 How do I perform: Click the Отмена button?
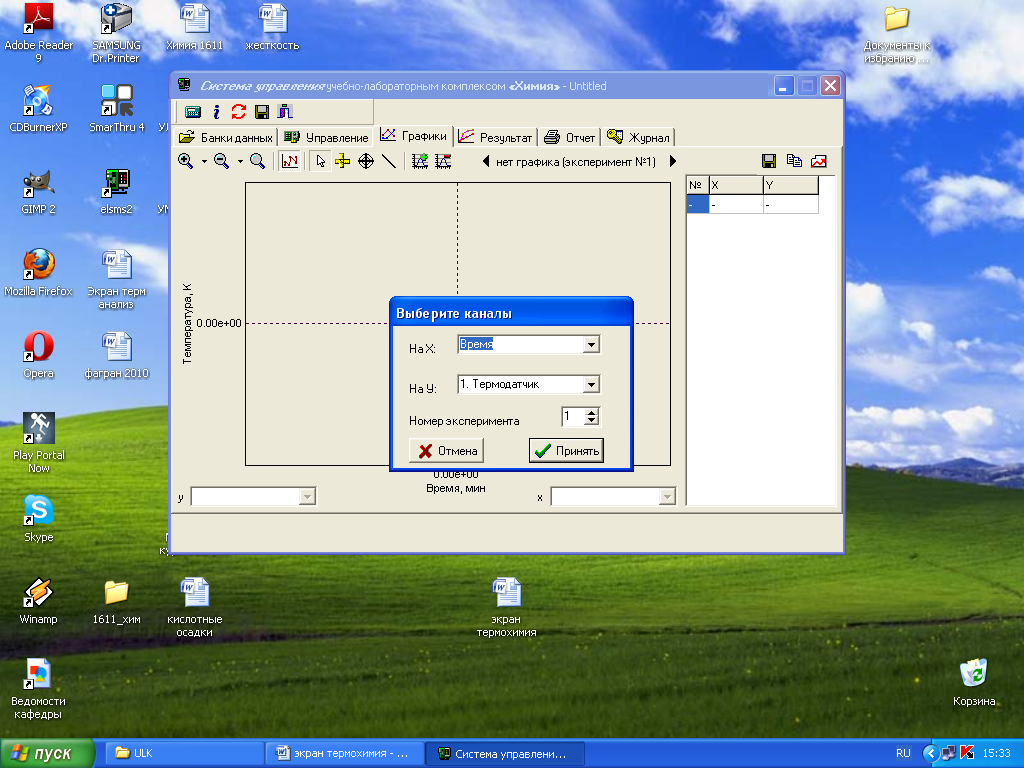click(x=446, y=451)
